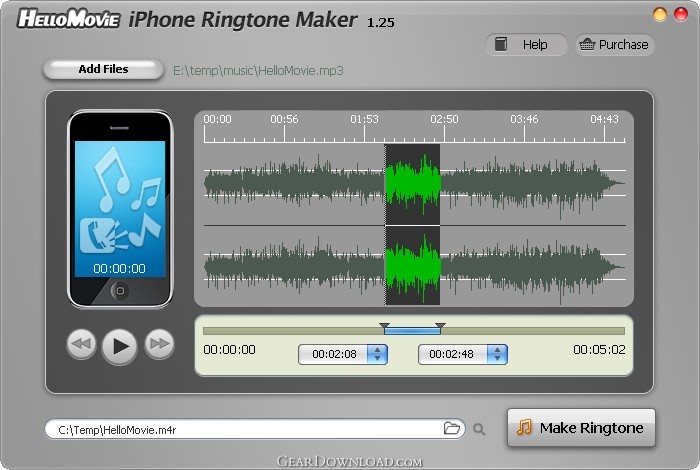This screenshot has width=700, height=470.
Task: Click the start marker on the range slider
Action: [384, 326]
